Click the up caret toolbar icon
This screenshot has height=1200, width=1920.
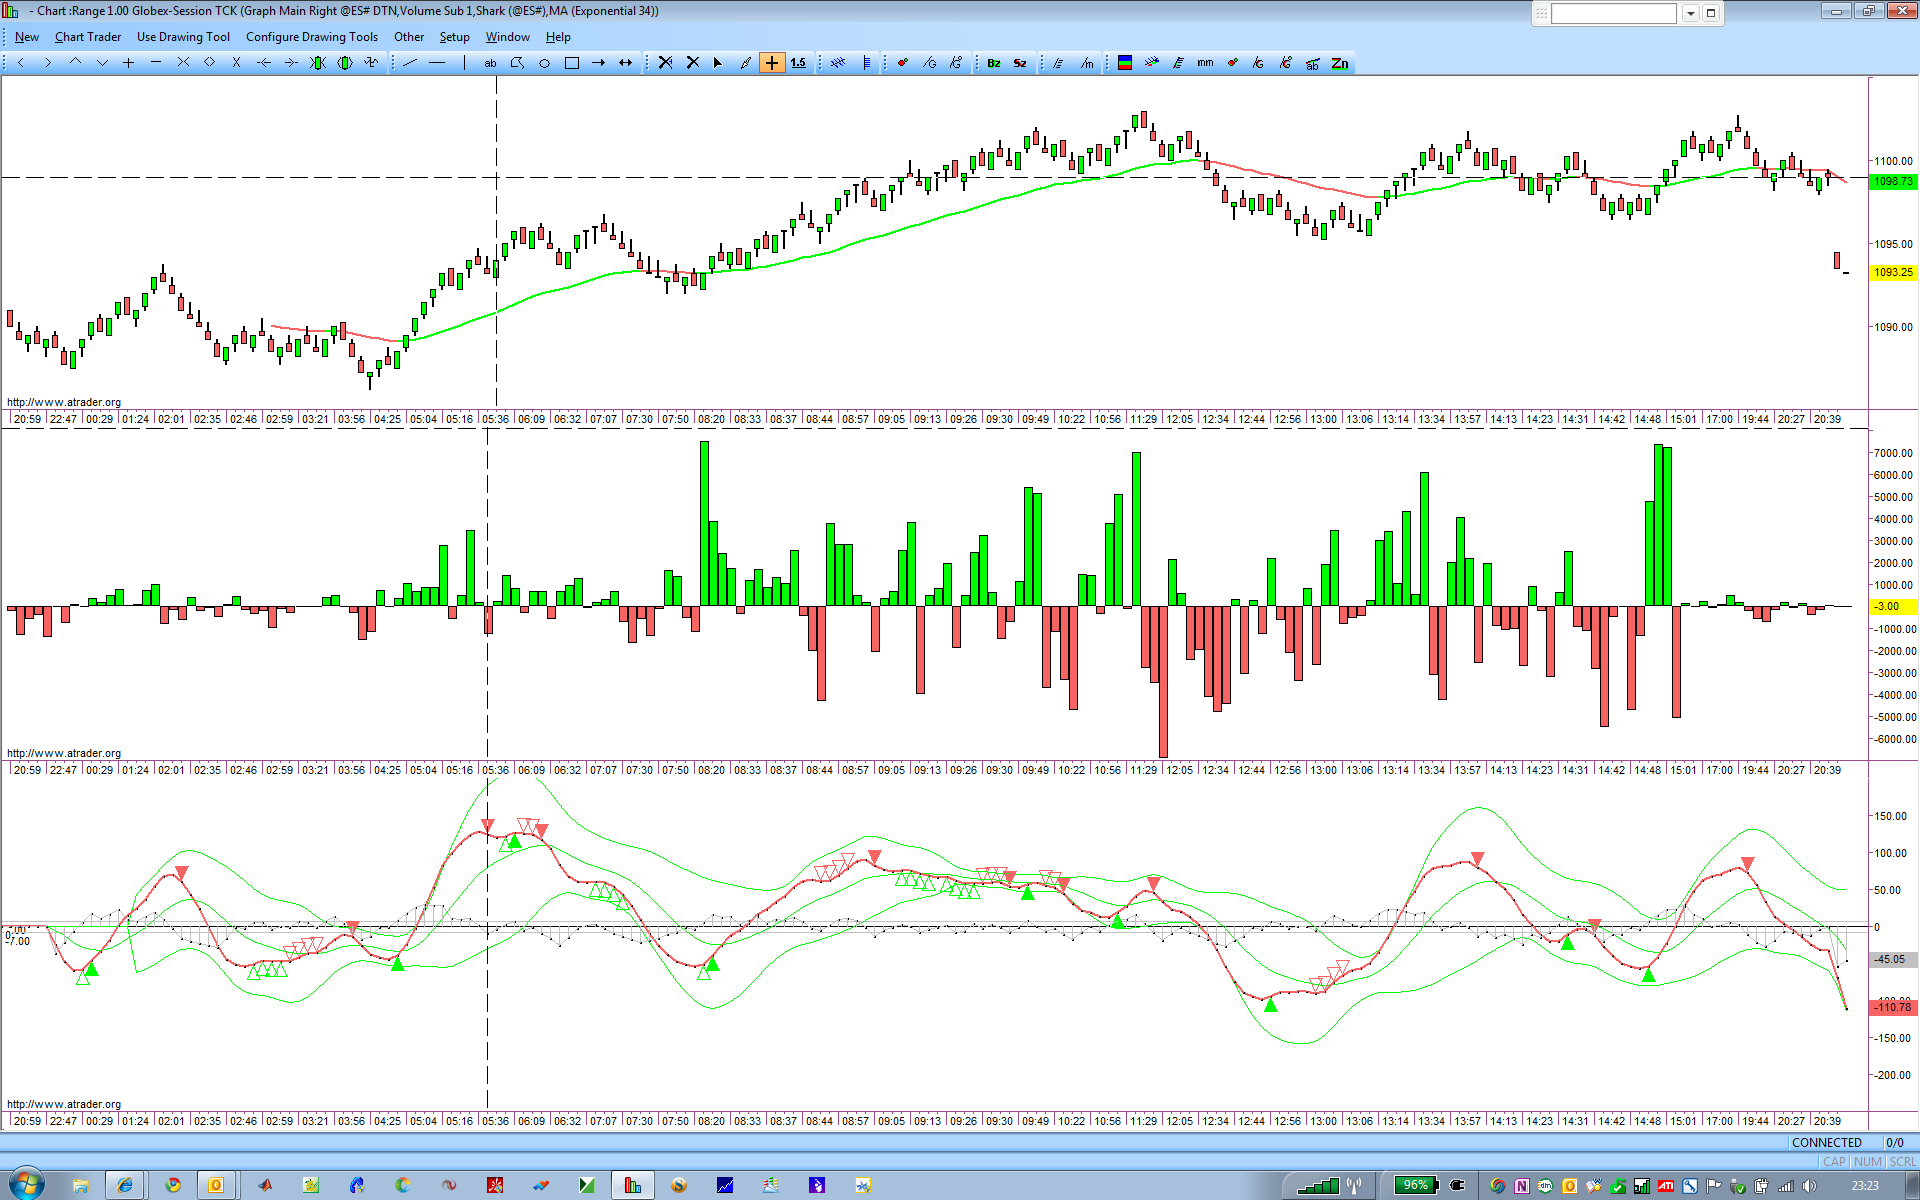(x=75, y=63)
